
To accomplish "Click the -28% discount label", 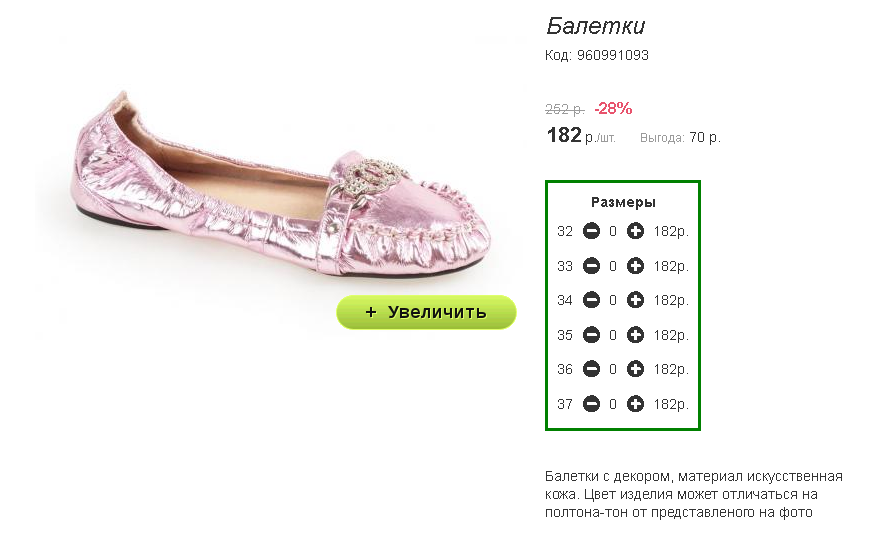I will click(x=613, y=108).
